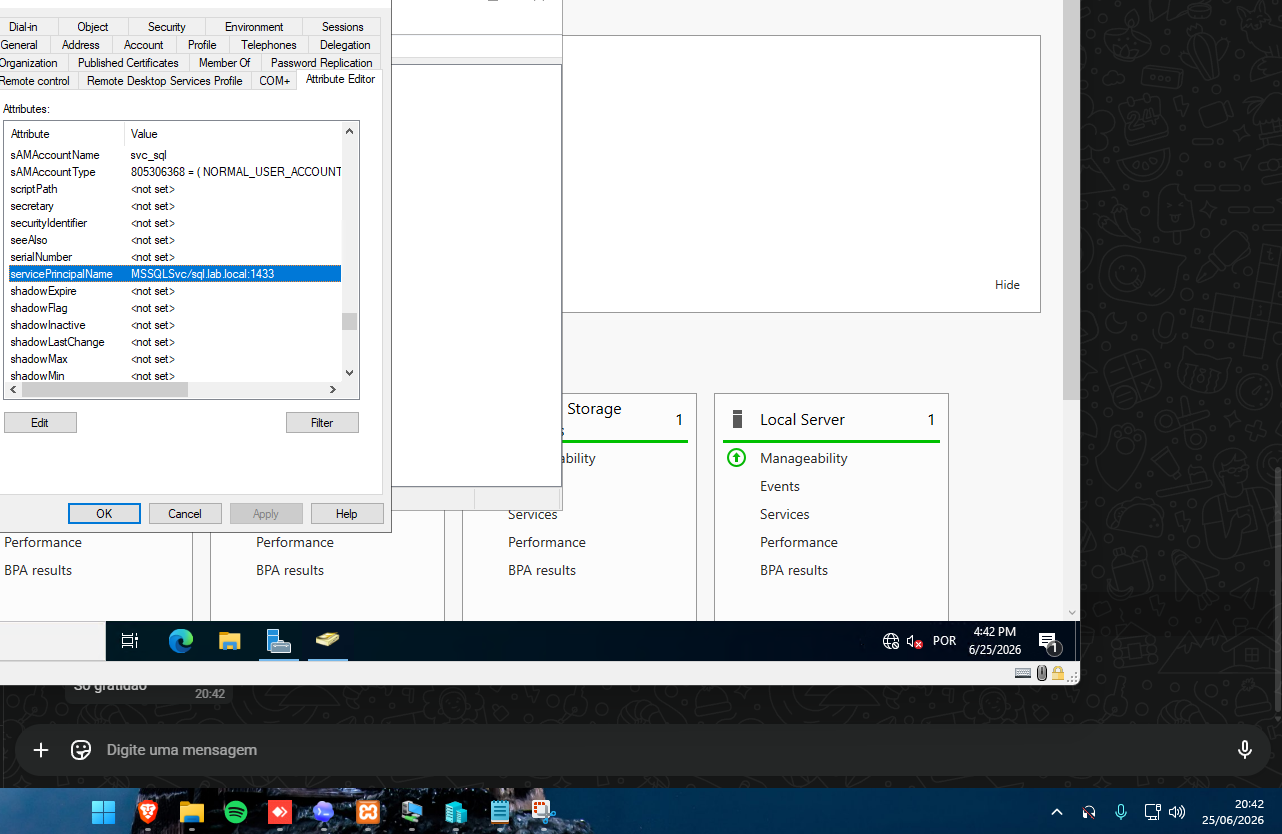This screenshot has height=834, width=1282.
Task: Open the Security tab
Action: coord(167,27)
